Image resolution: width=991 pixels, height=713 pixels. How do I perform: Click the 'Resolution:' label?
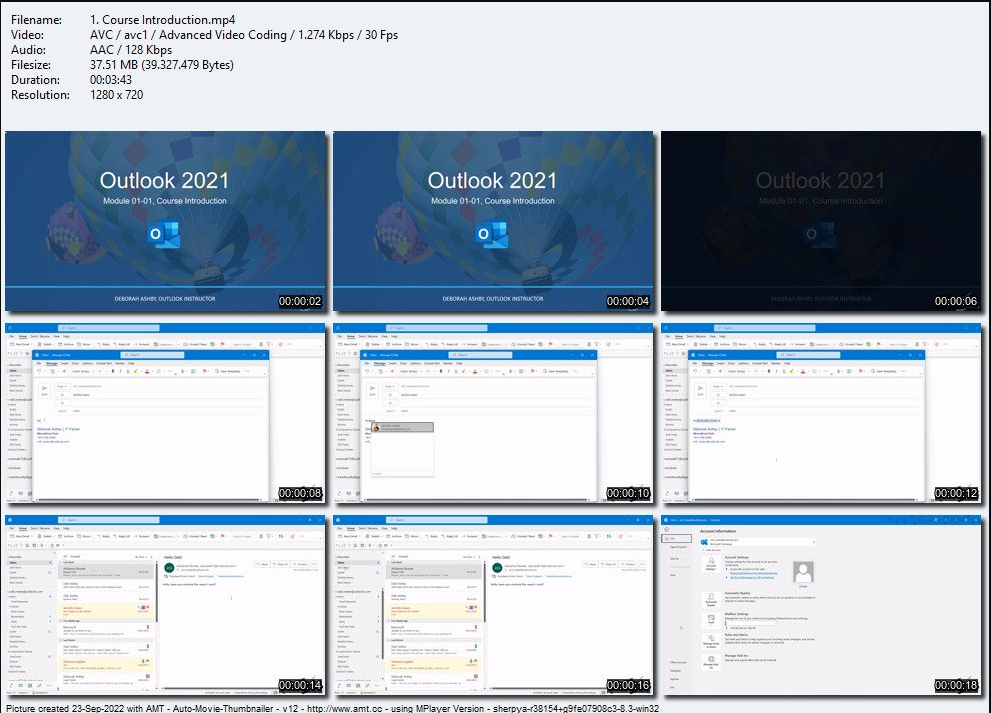[40, 95]
